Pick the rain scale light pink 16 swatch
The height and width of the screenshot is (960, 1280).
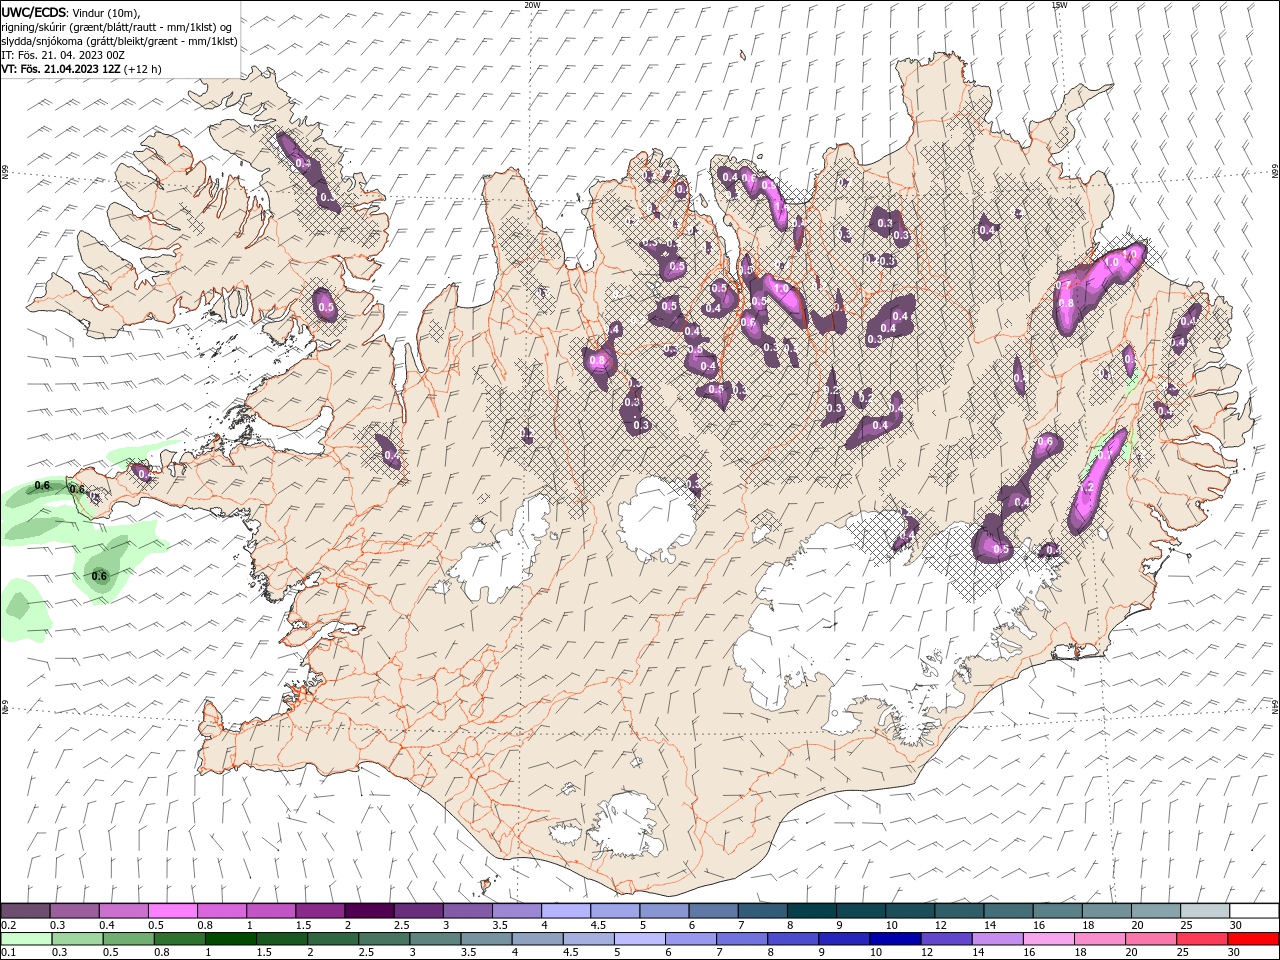coord(1048,939)
